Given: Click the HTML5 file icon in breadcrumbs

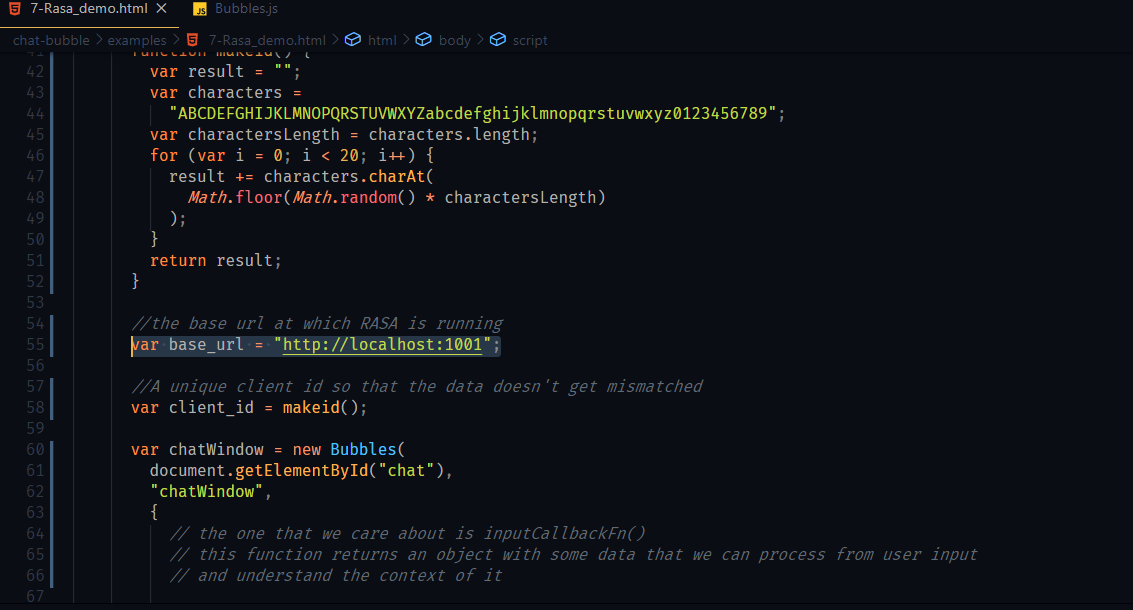Looking at the screenshot, I should [193, 40].
